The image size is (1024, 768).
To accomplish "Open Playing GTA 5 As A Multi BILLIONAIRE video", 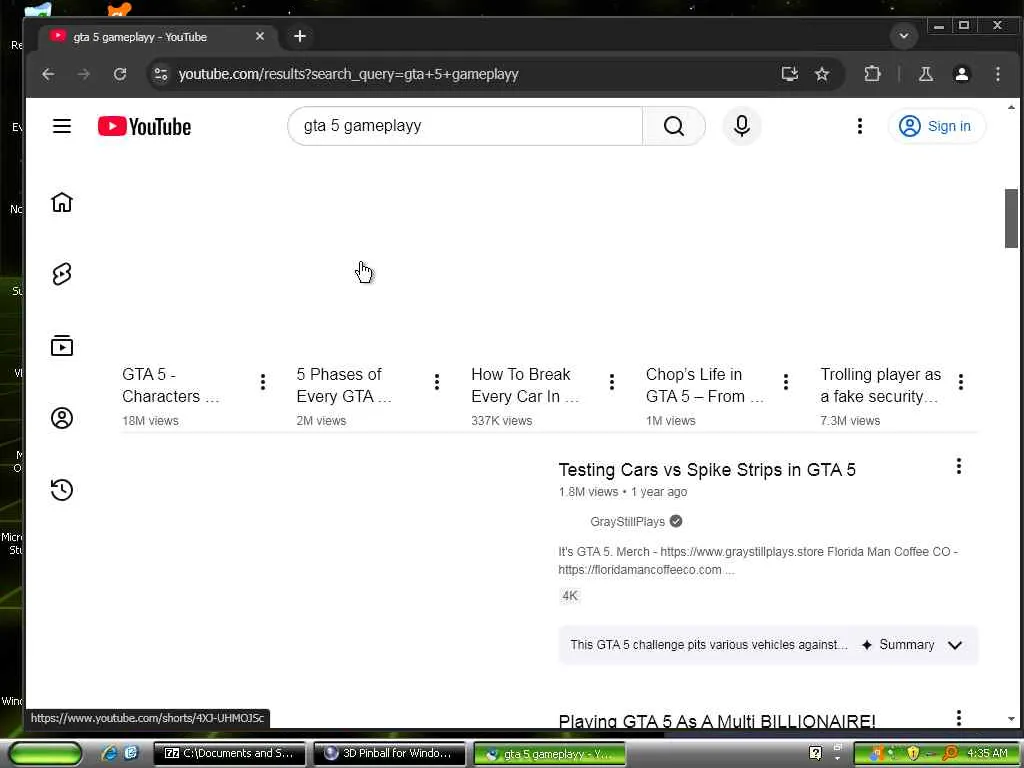I will click(716, 721).
